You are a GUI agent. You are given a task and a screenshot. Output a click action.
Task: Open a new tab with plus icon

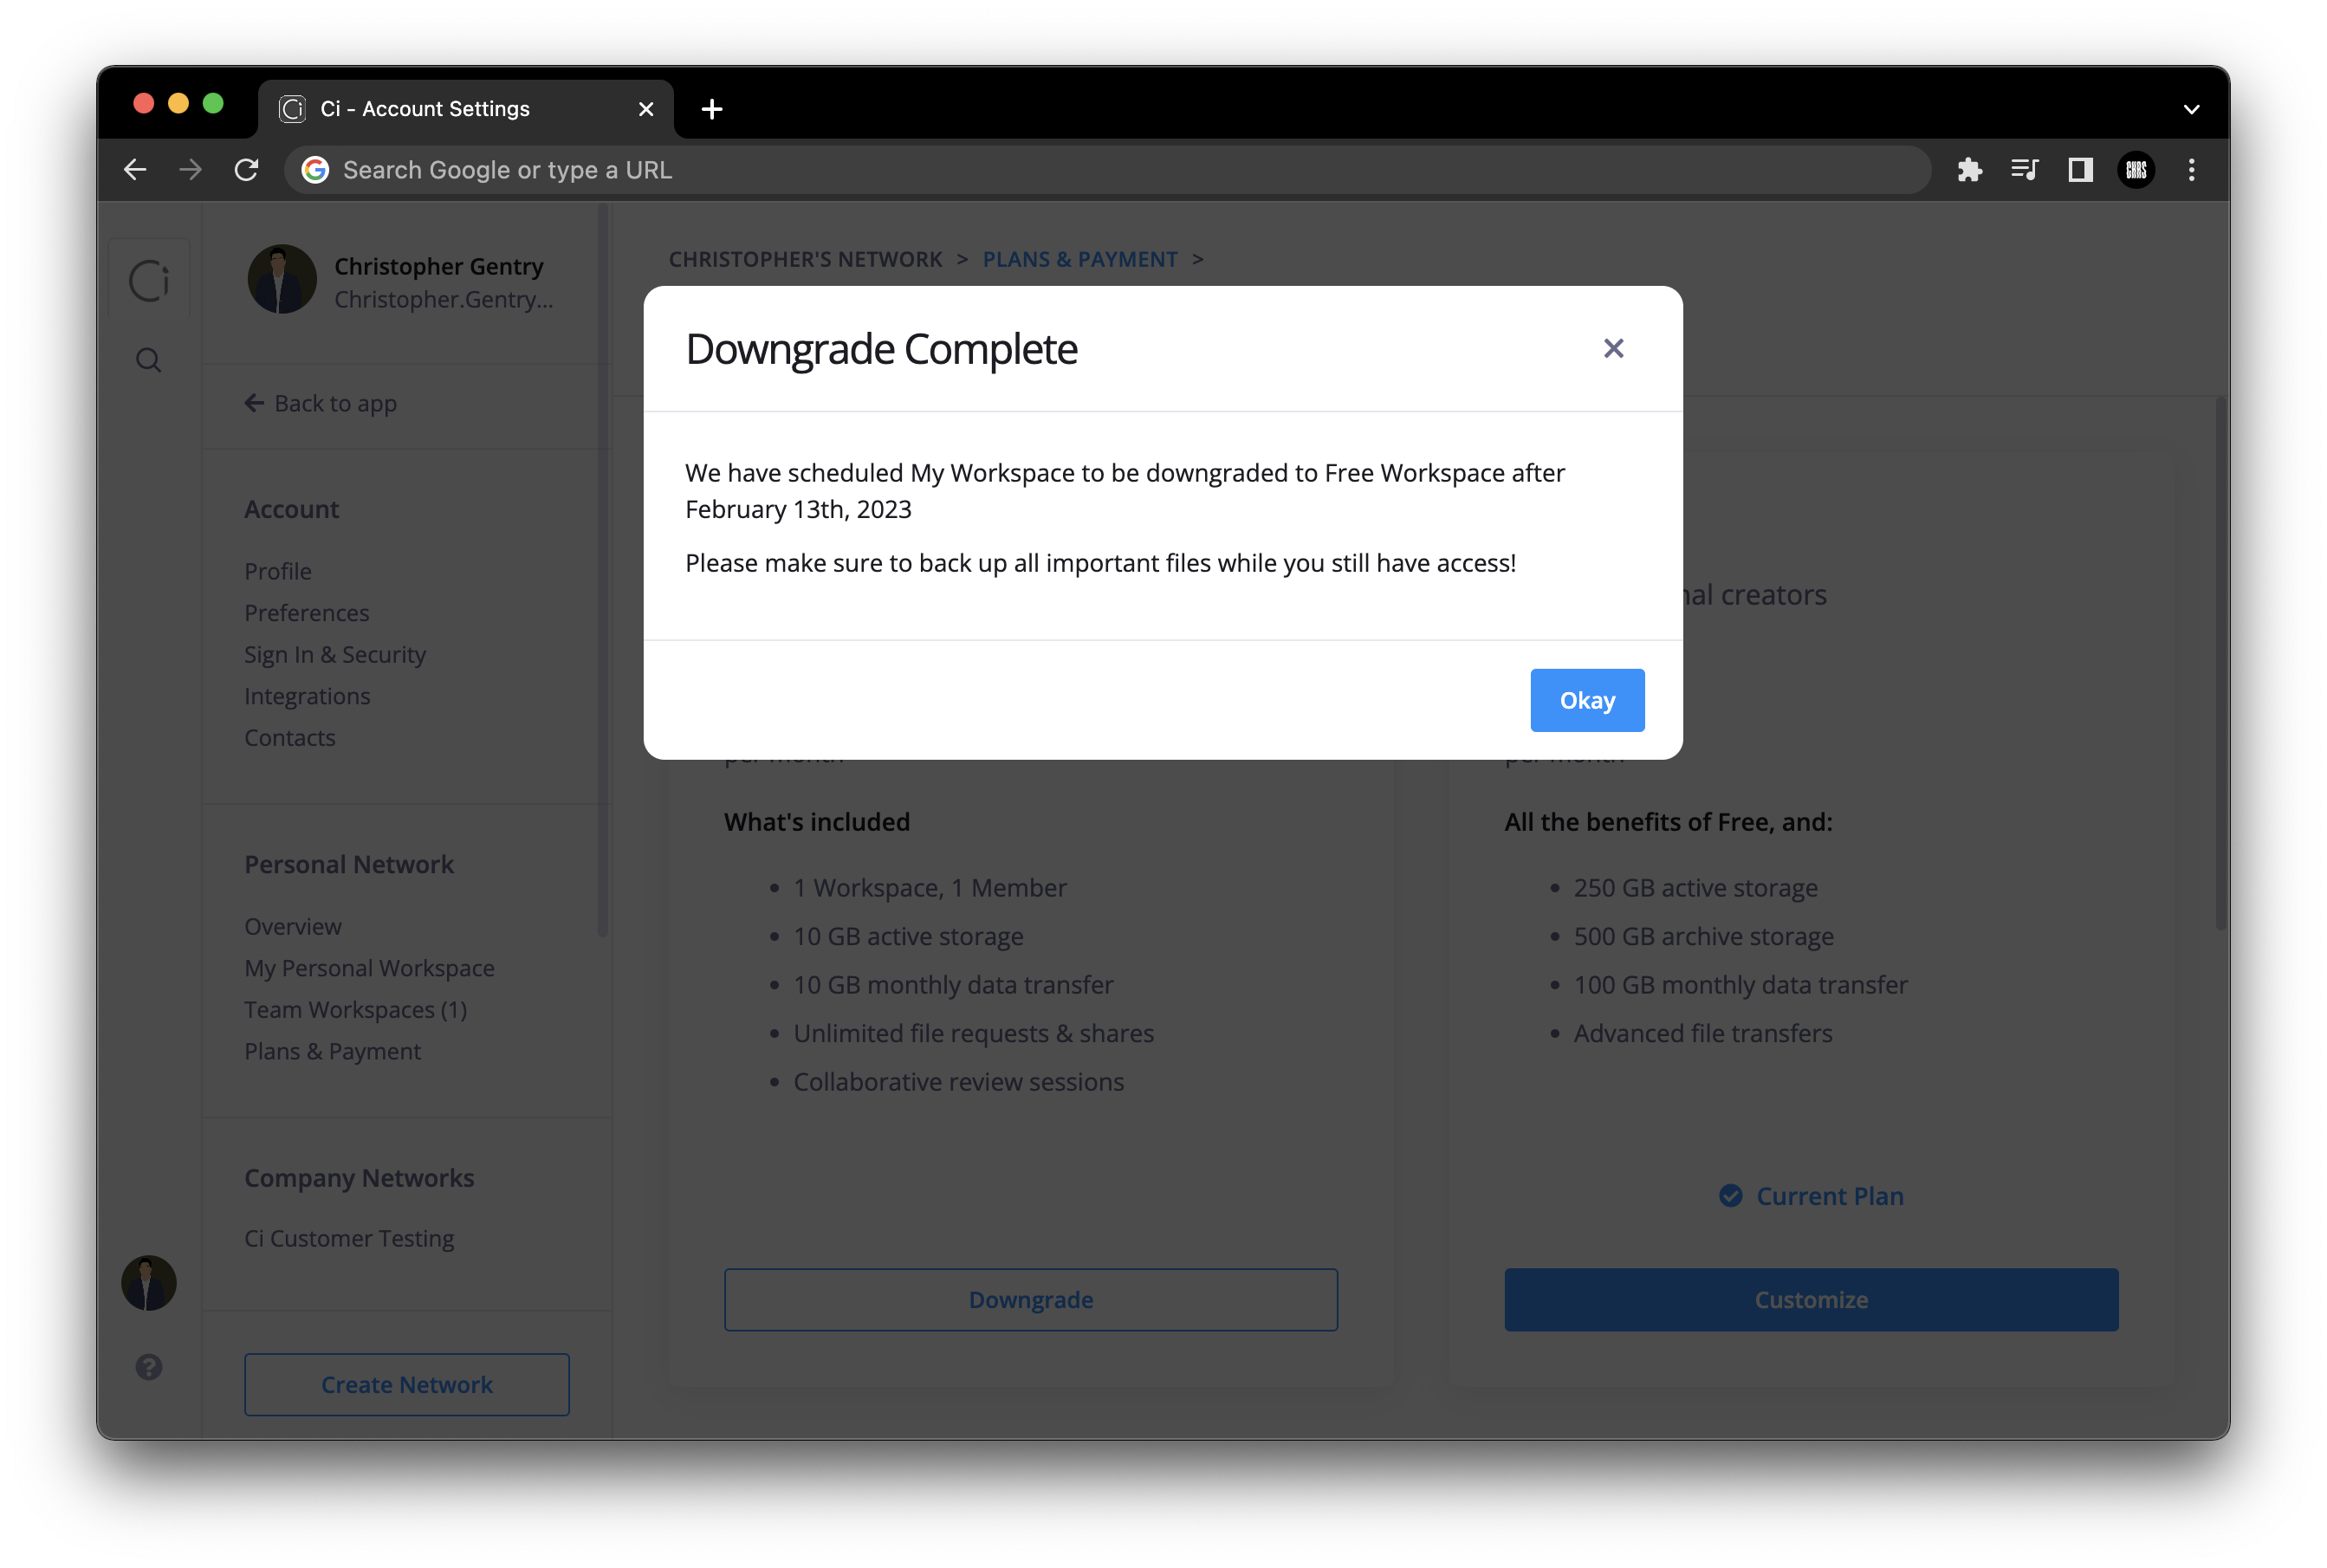point(712,109)
